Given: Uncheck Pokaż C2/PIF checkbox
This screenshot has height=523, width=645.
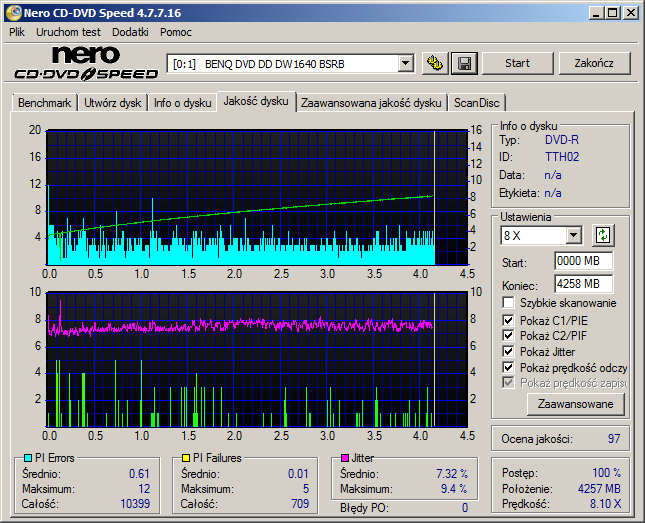Looking at the screenshot, I should 508,335.
